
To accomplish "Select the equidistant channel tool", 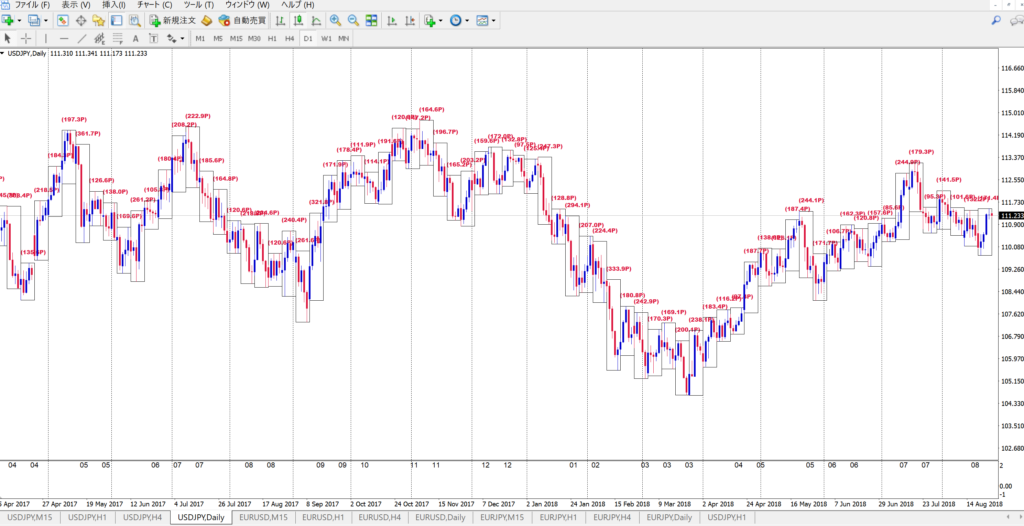I will 99,39.
